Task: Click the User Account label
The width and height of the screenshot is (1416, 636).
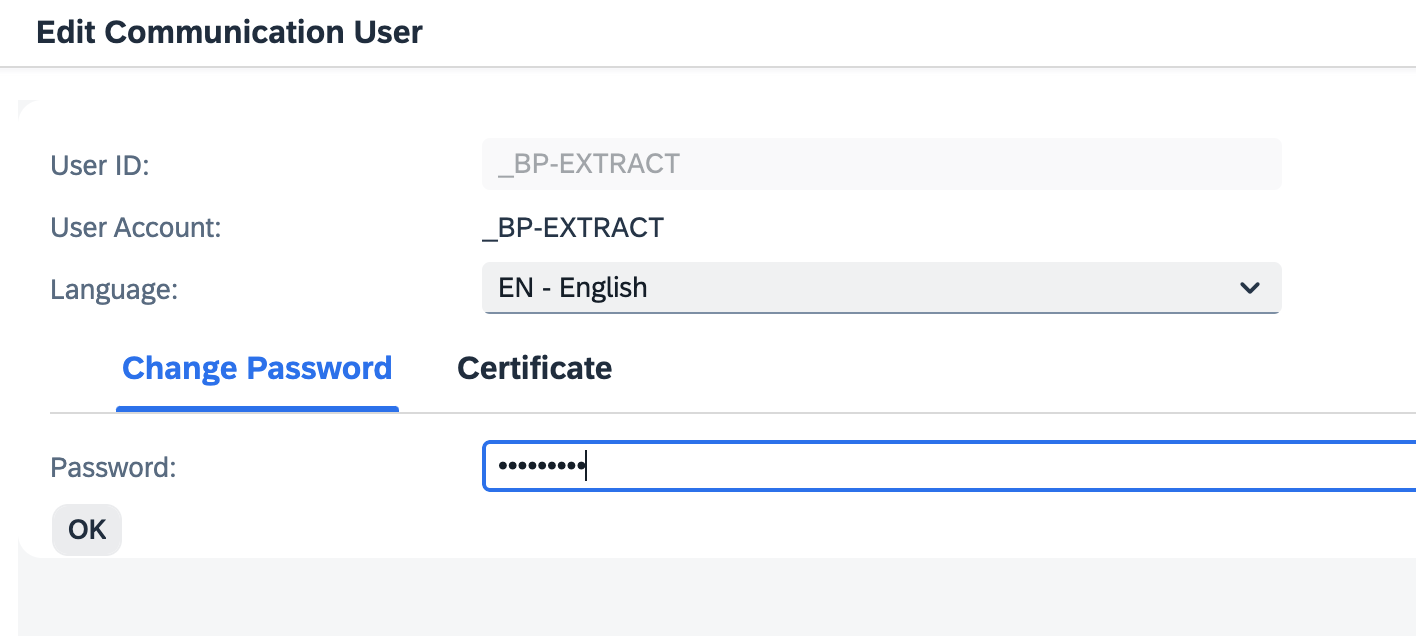Action: coord(135,227)
